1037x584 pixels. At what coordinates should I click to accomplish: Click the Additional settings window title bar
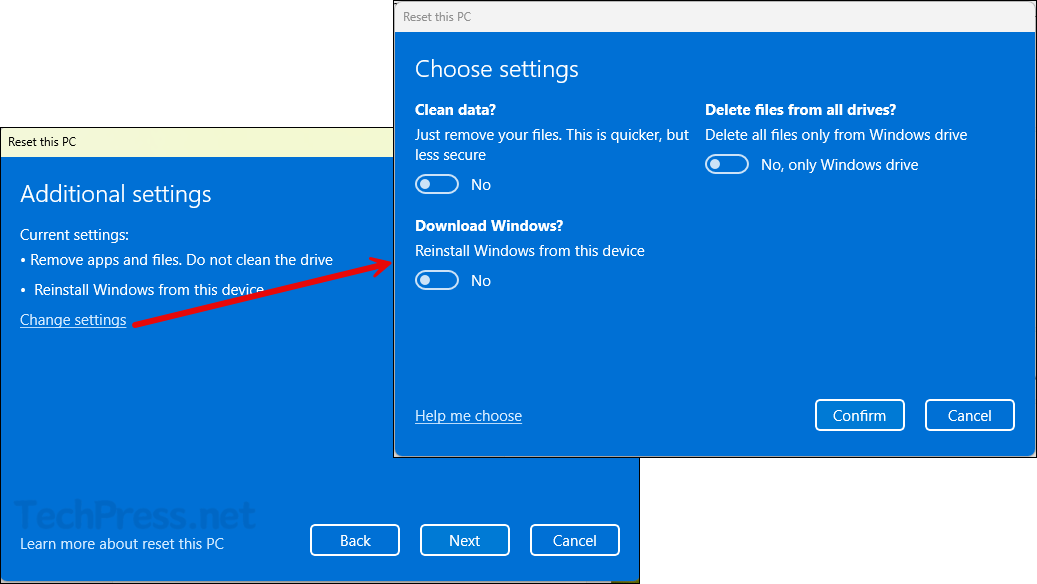tap(200, 142)
